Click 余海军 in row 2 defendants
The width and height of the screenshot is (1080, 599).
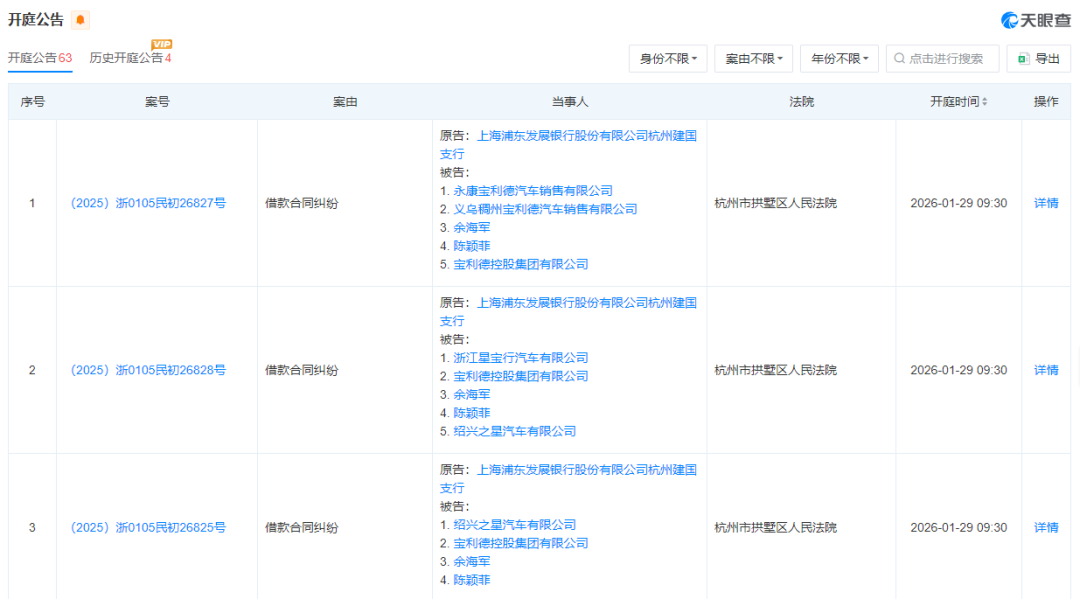point(472,395)
